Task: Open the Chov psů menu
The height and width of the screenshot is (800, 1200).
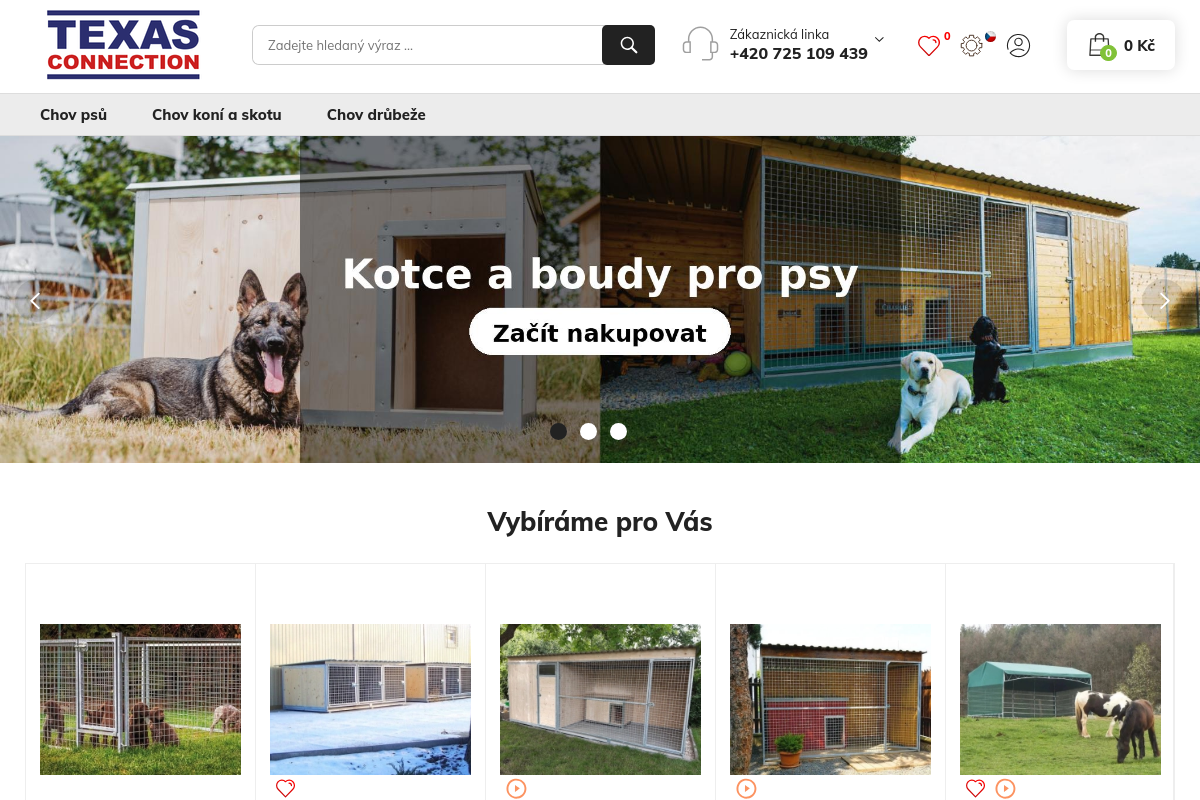Action: click(x=73, y=115)
